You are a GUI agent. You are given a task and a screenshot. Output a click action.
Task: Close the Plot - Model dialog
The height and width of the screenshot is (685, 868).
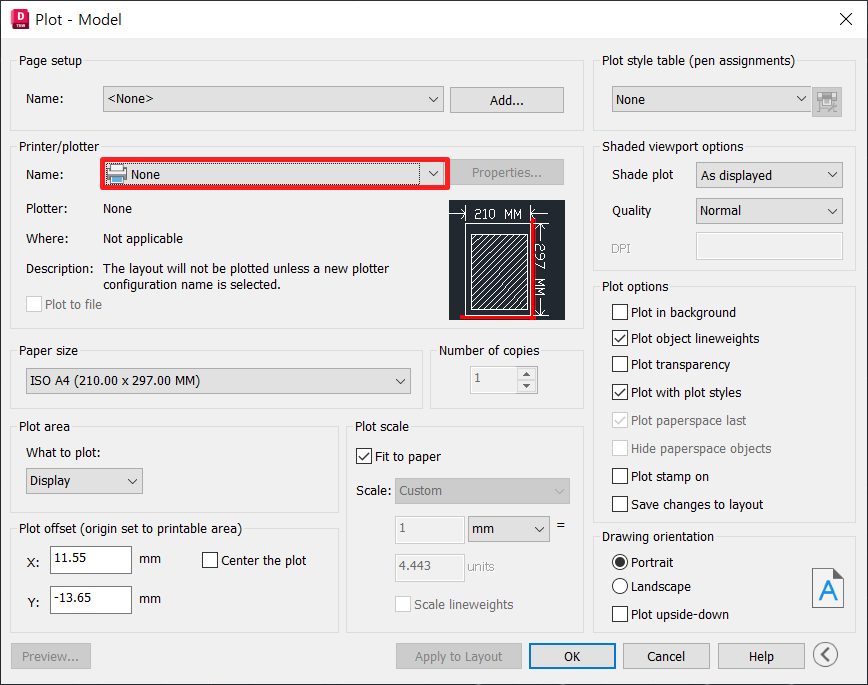tap(845, 19)
